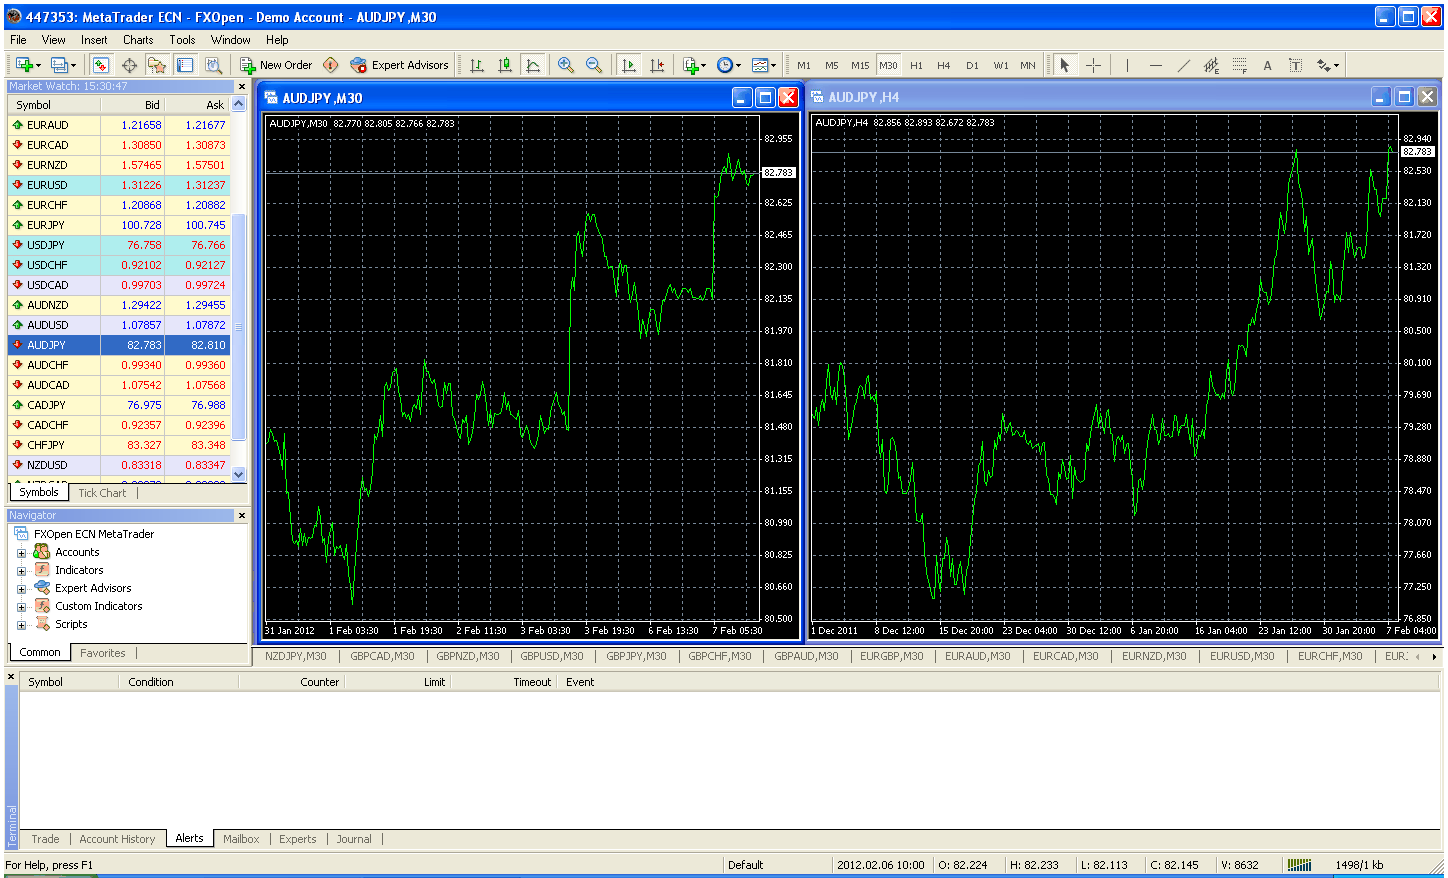Select the Trendline drawing tool
Screen dimensions: 1448x878
1184,65
